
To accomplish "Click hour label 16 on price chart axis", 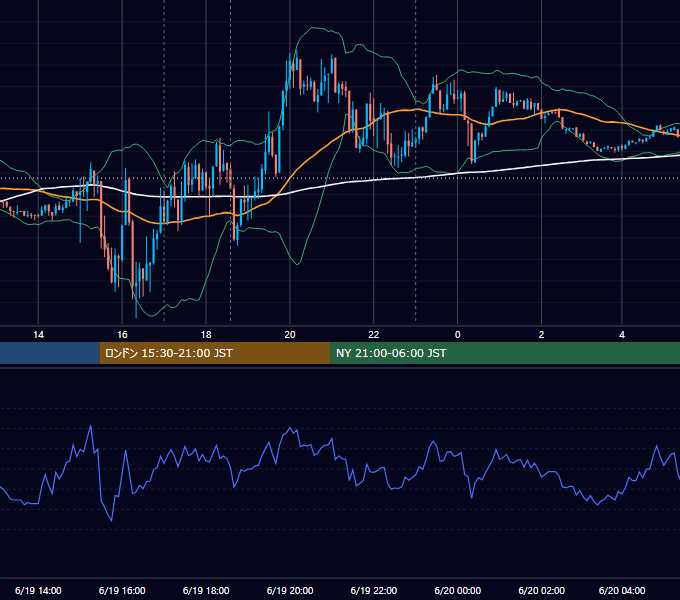I will [x=122, y=335].
